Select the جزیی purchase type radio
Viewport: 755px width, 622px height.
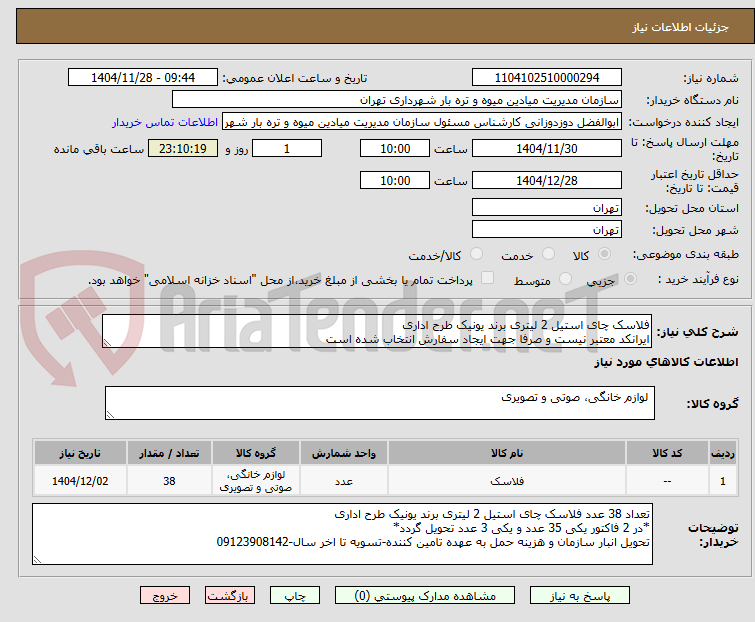[630, 279]
